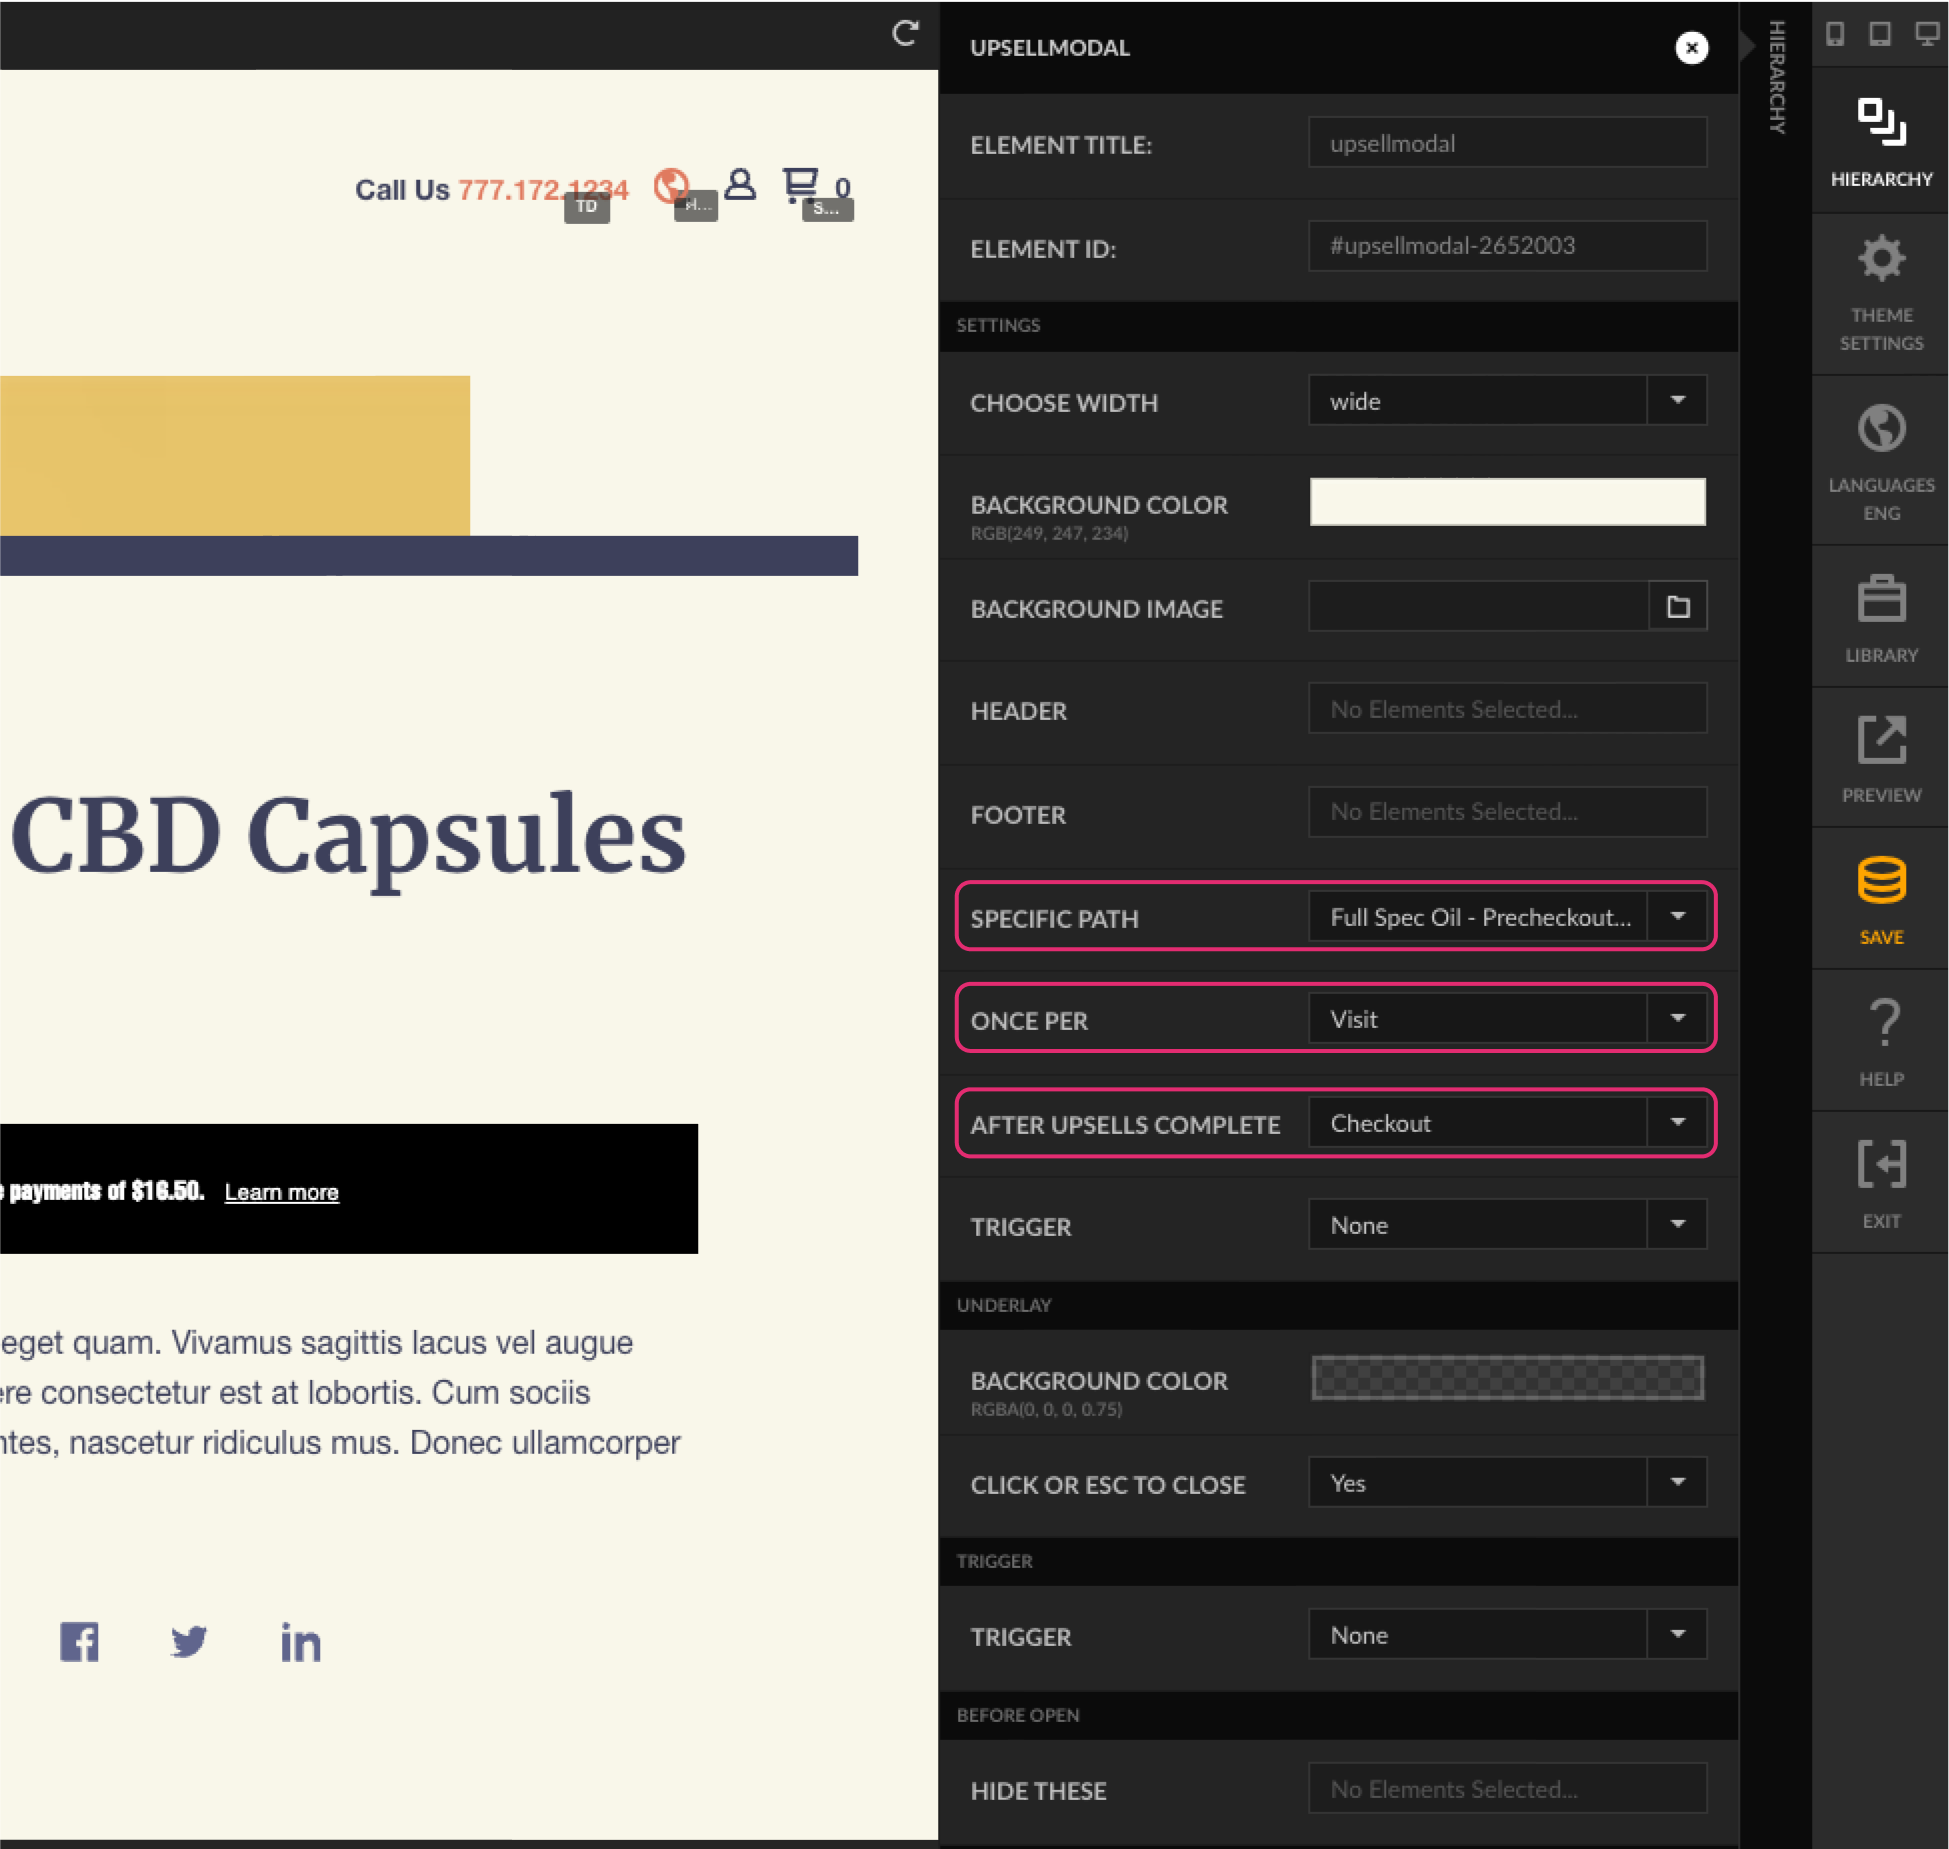Click the refresh preview icon

tap(905, 33)
